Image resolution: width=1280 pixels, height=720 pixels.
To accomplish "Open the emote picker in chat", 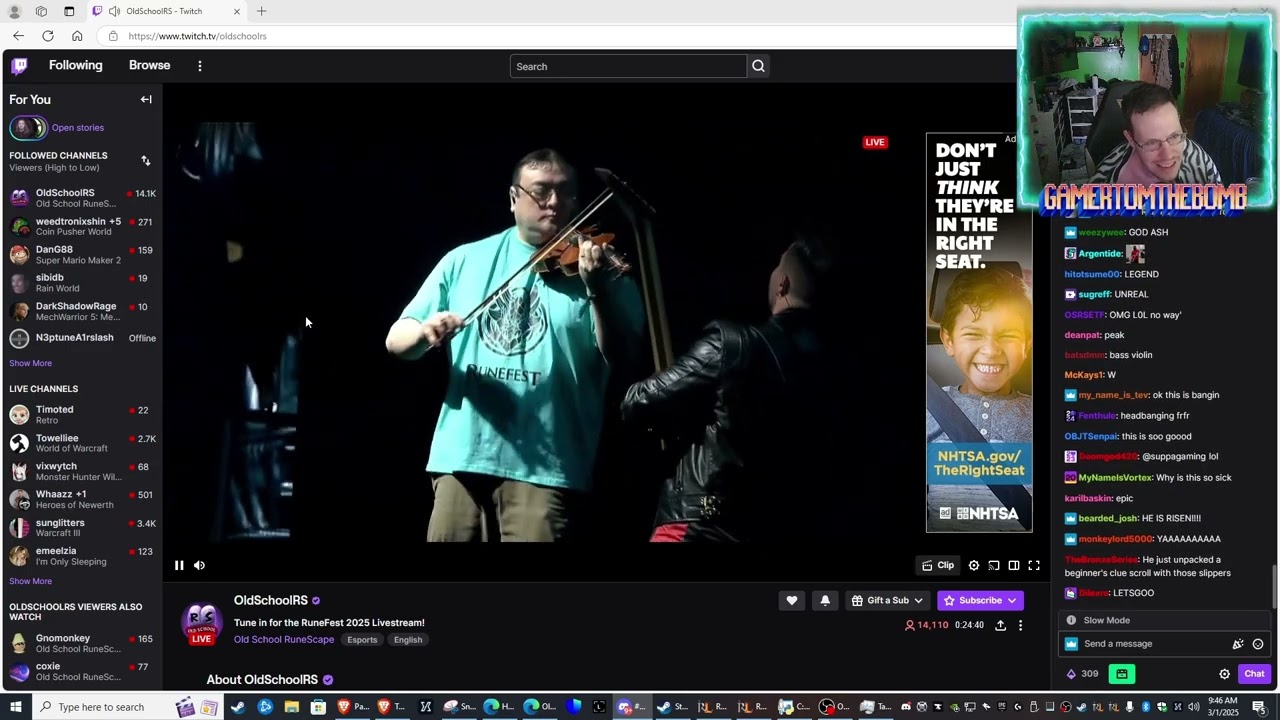I will point(1258,644).
